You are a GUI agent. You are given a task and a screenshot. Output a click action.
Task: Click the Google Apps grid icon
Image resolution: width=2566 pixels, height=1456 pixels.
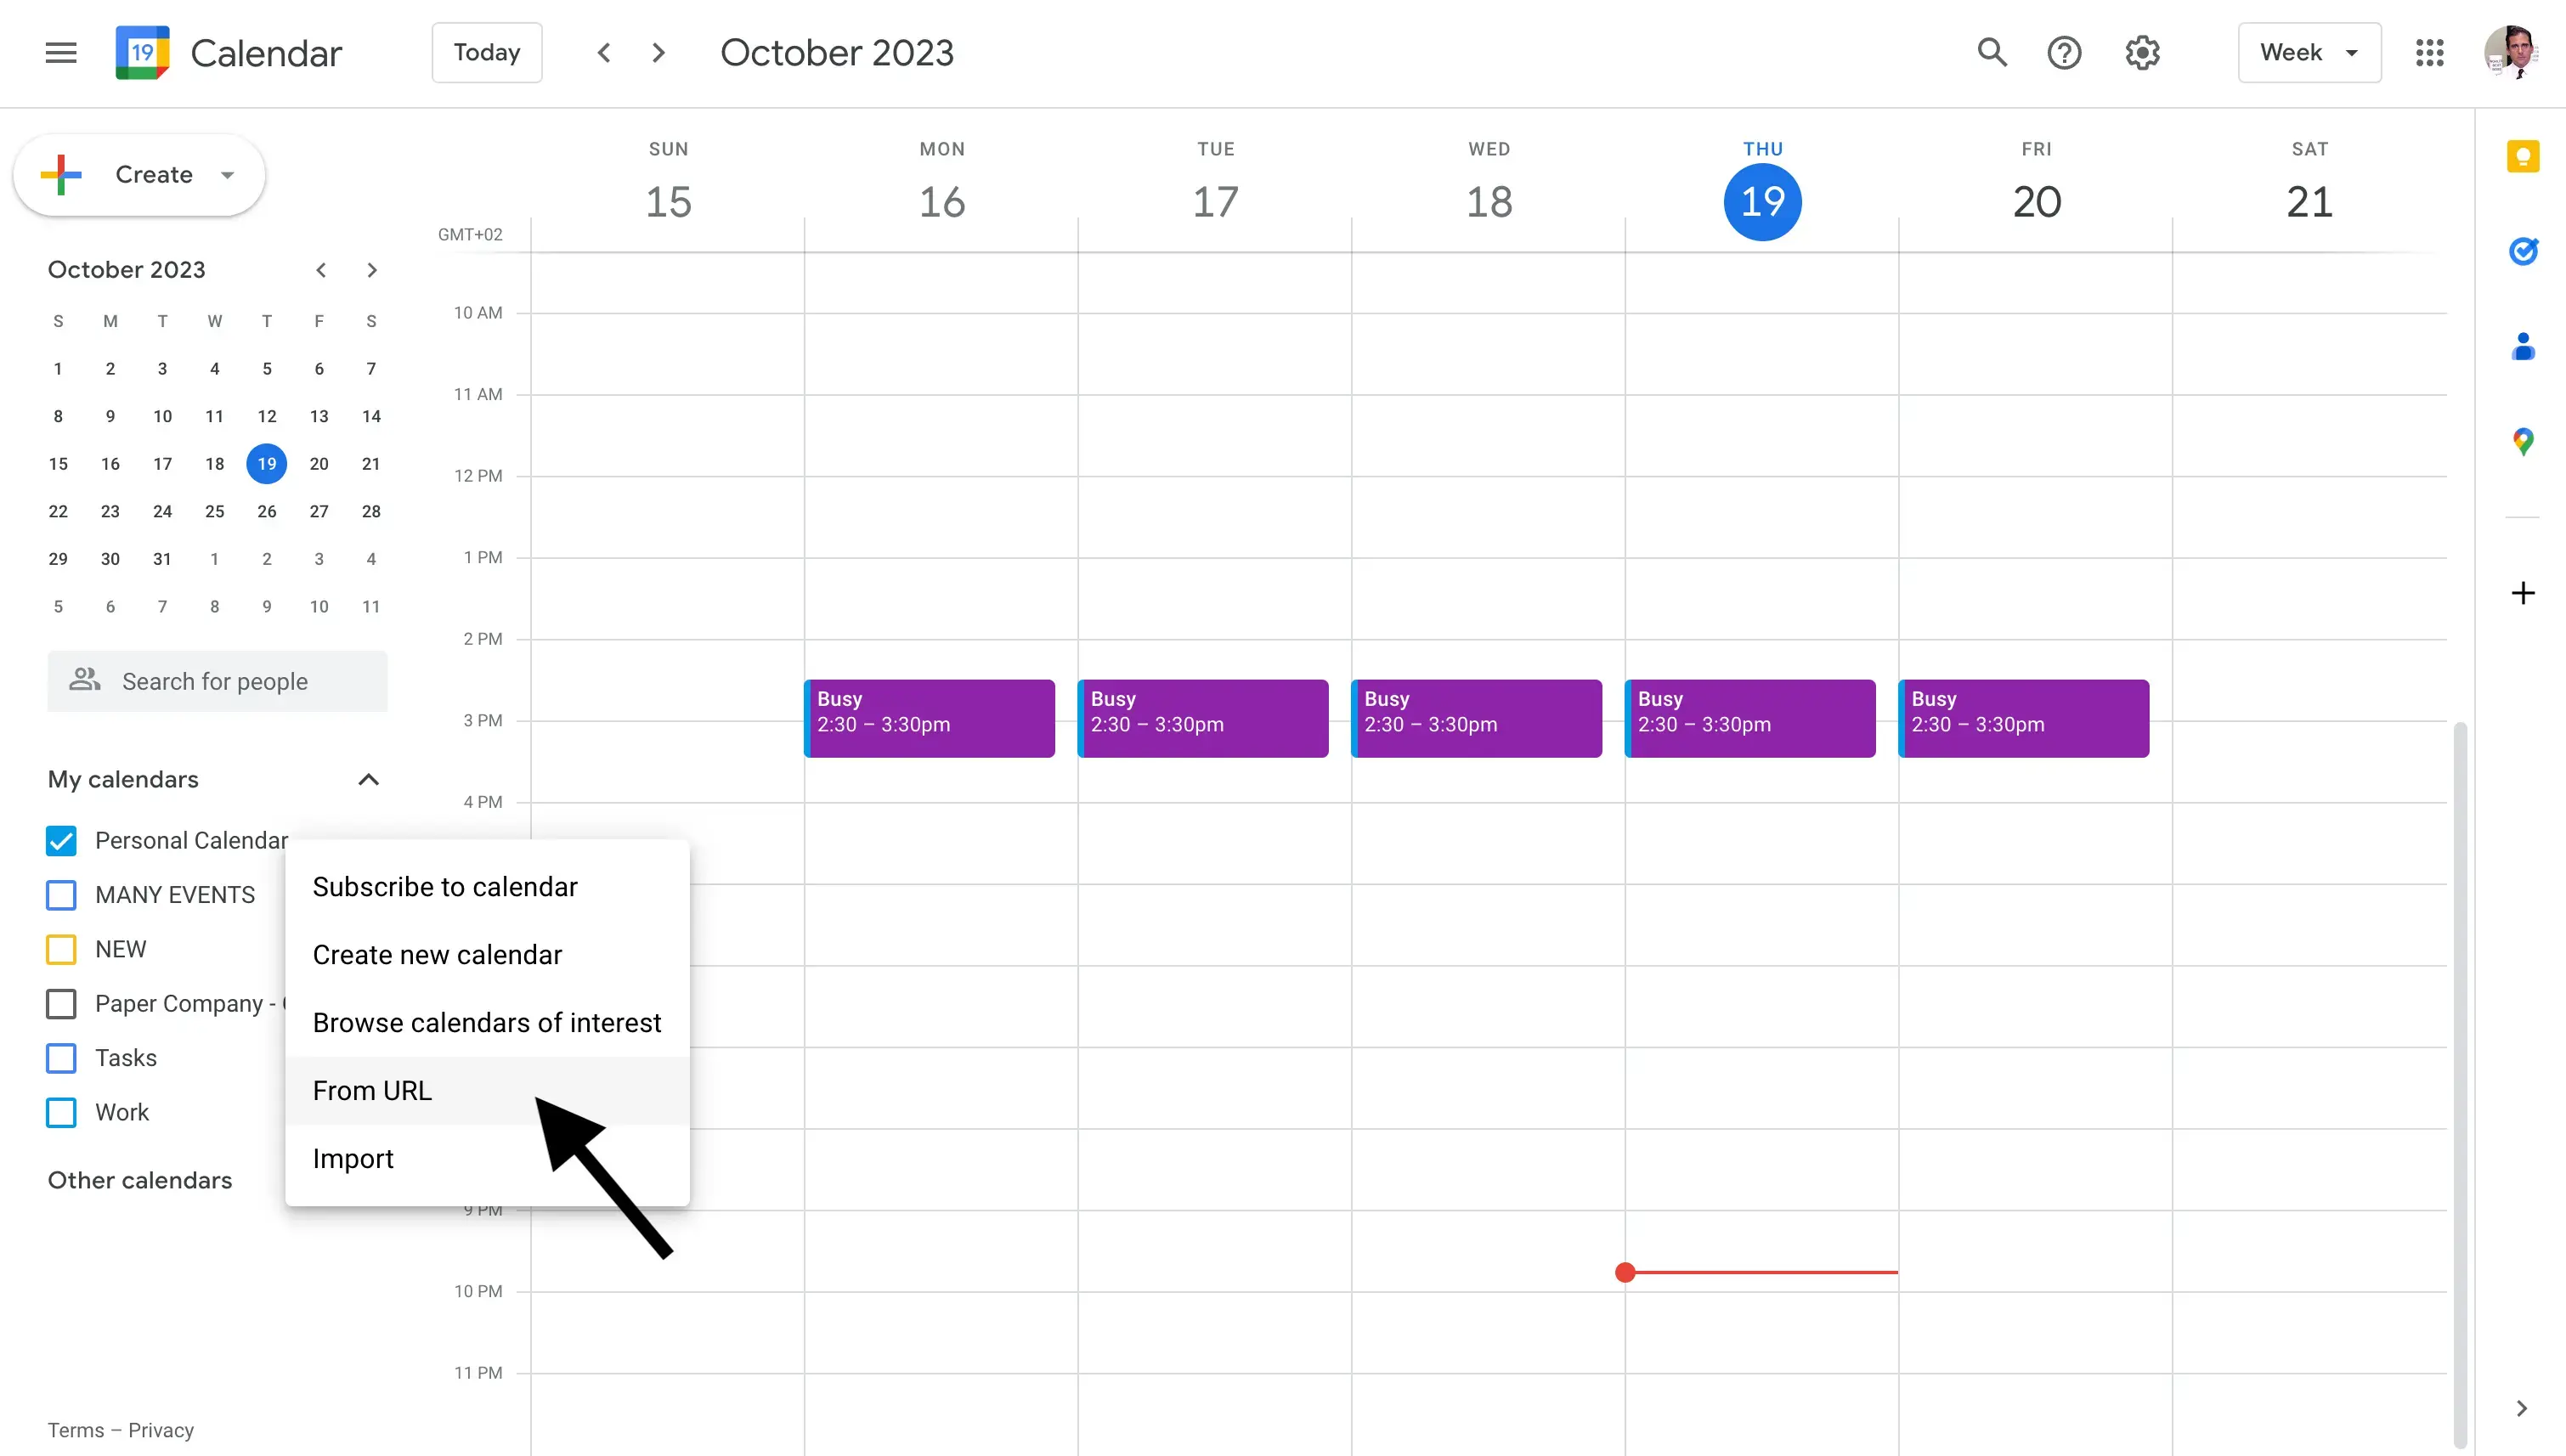point(2430,51)
